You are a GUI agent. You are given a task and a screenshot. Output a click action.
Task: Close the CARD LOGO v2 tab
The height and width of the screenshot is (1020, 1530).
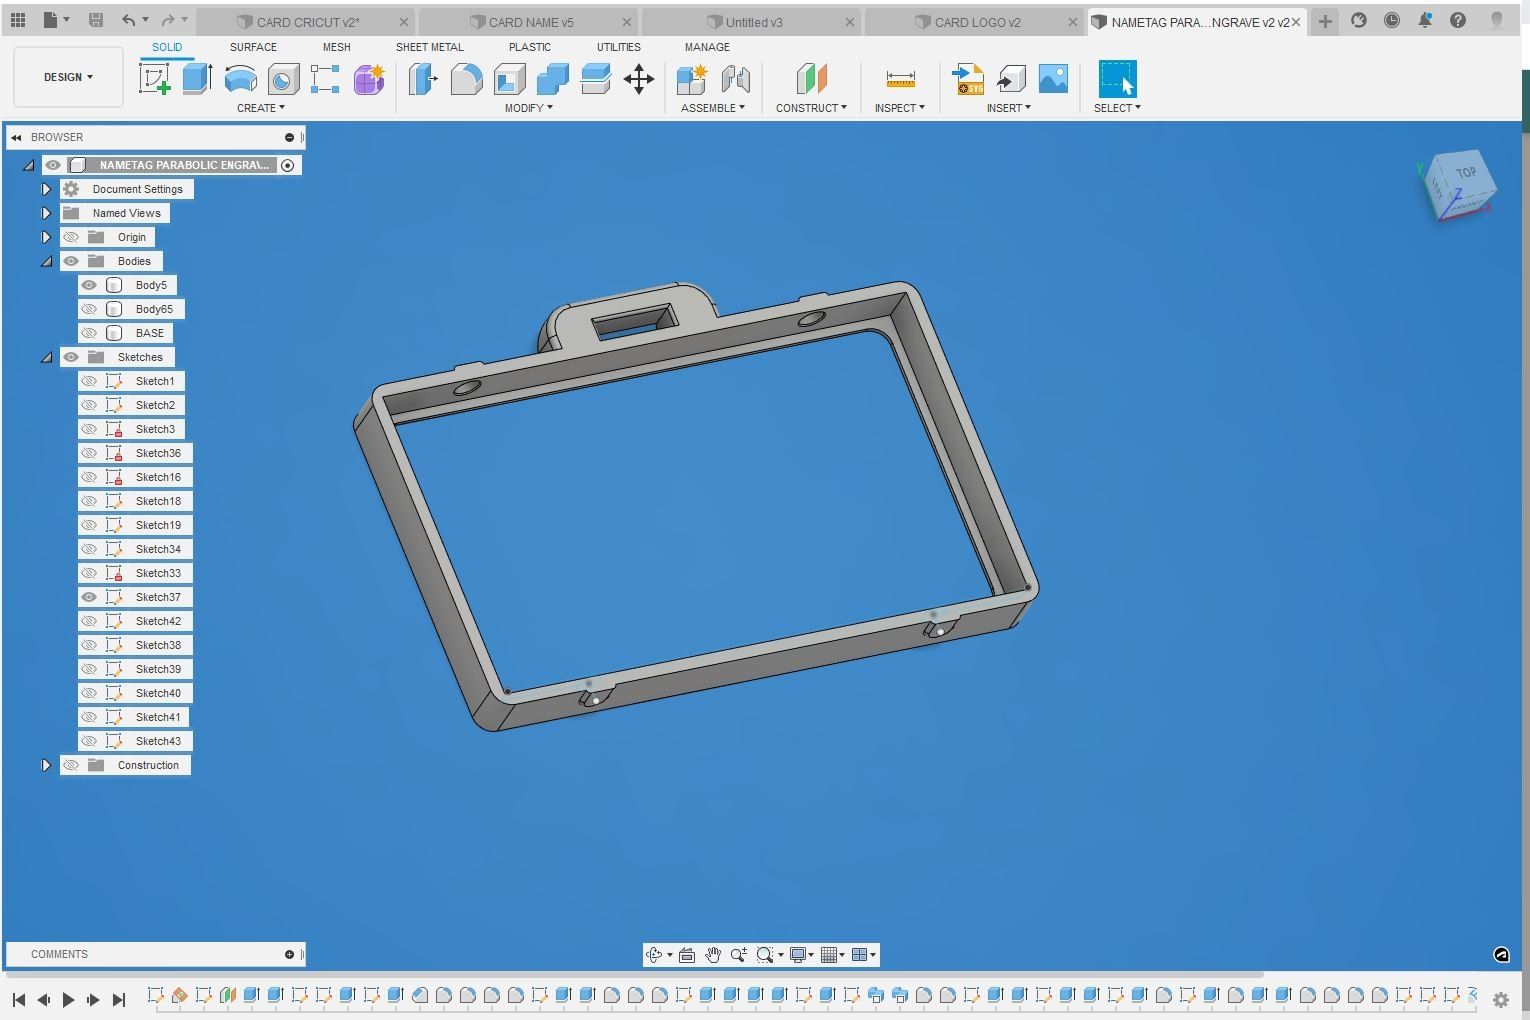(1072, 22)
